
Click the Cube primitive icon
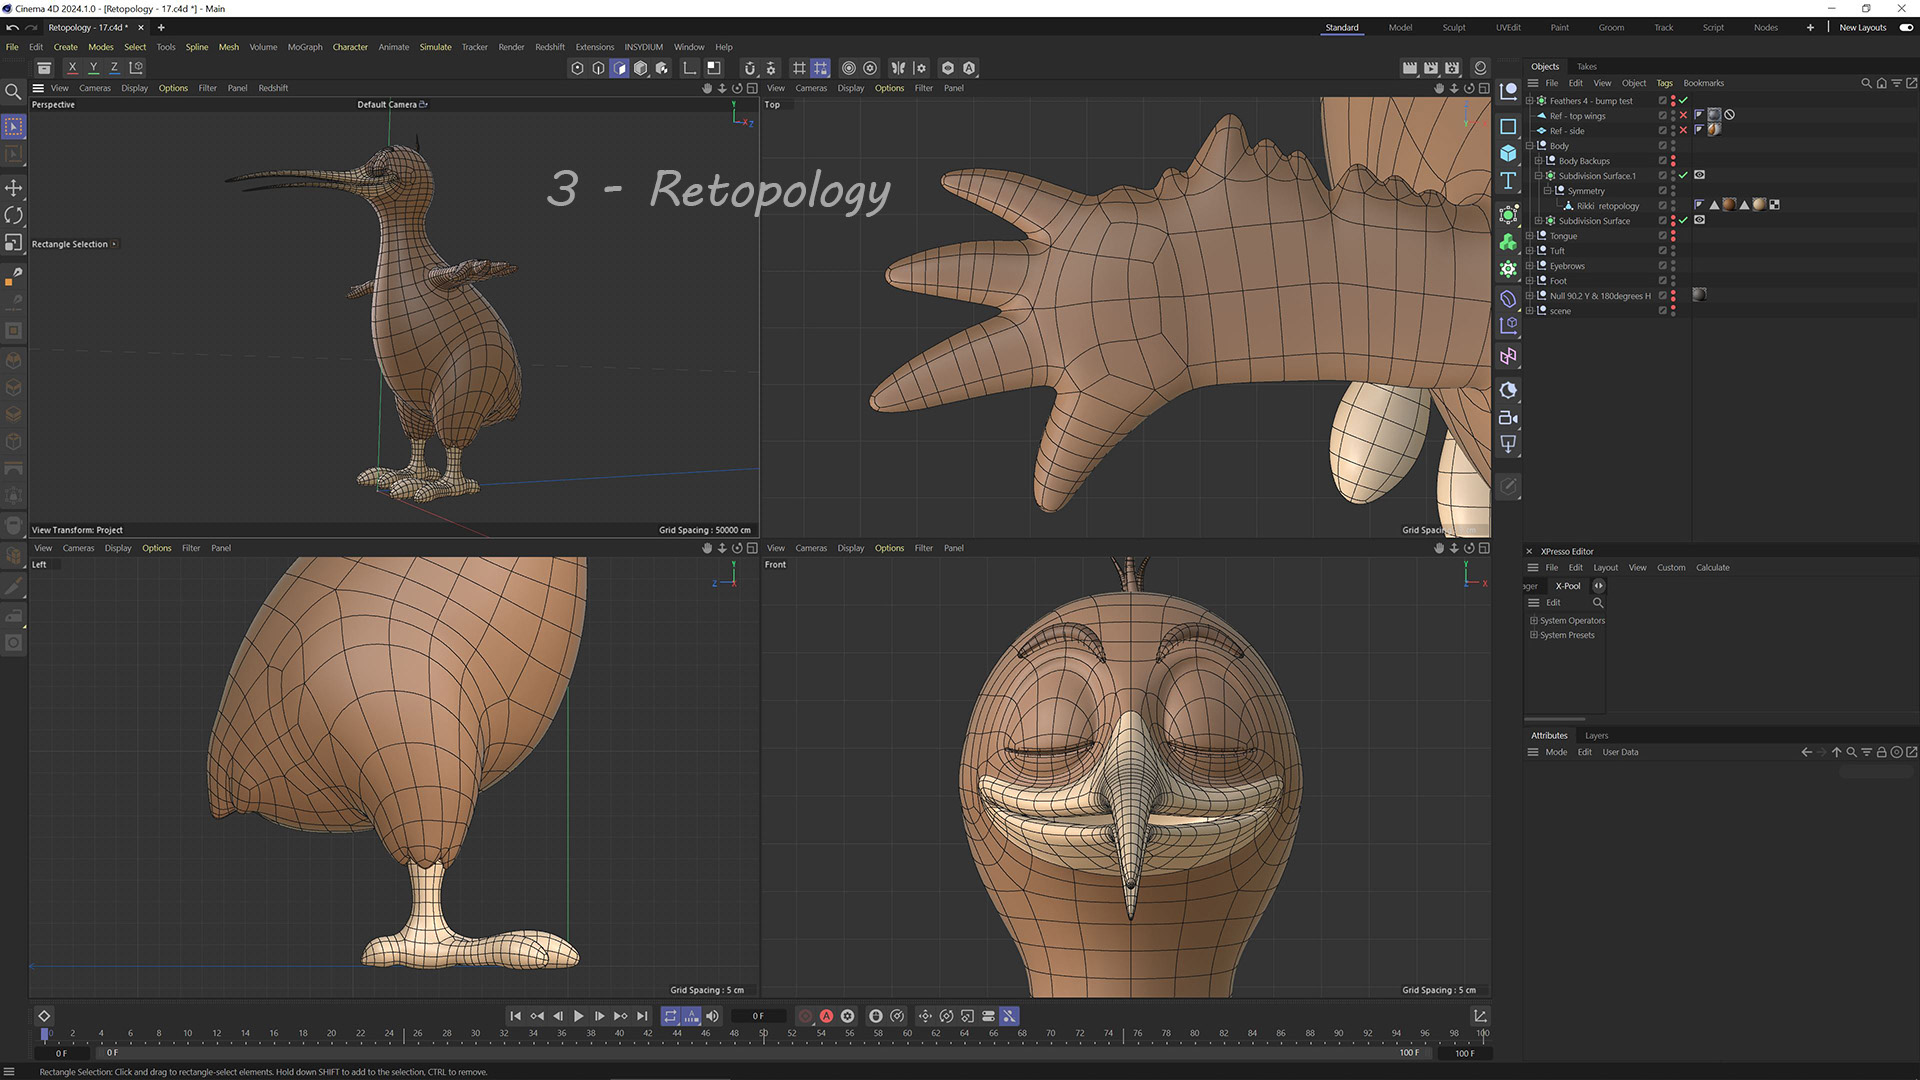pyautogui.click(x=1508, y=153)
